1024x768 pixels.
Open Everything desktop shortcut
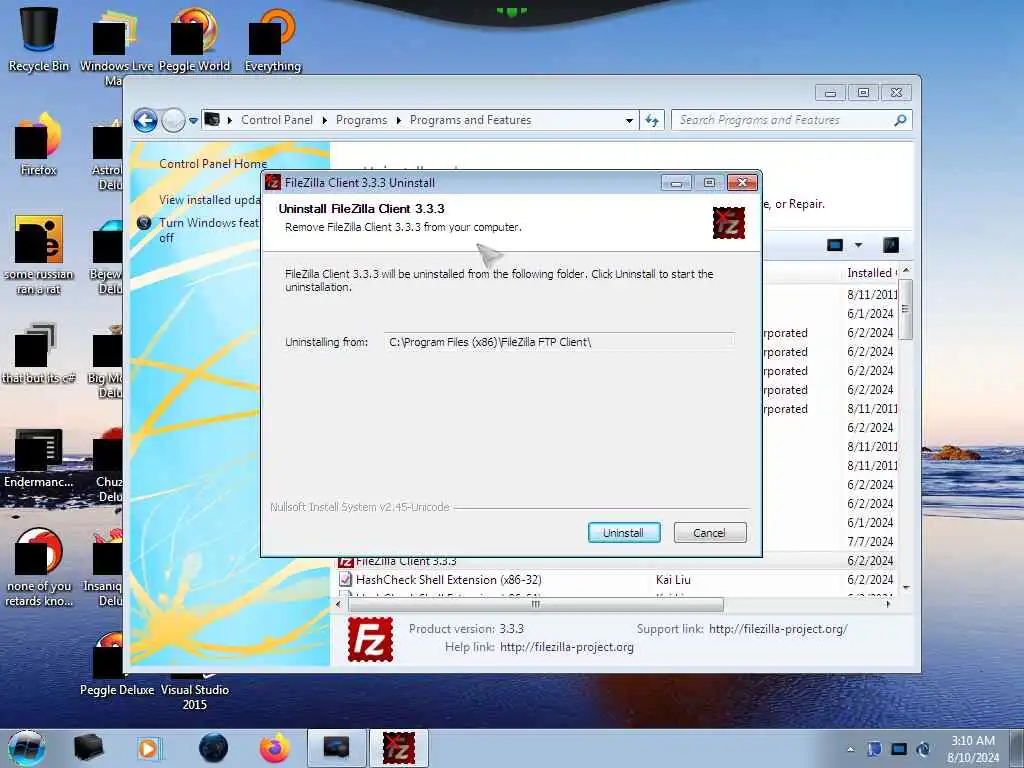click(x=272, y=38)
